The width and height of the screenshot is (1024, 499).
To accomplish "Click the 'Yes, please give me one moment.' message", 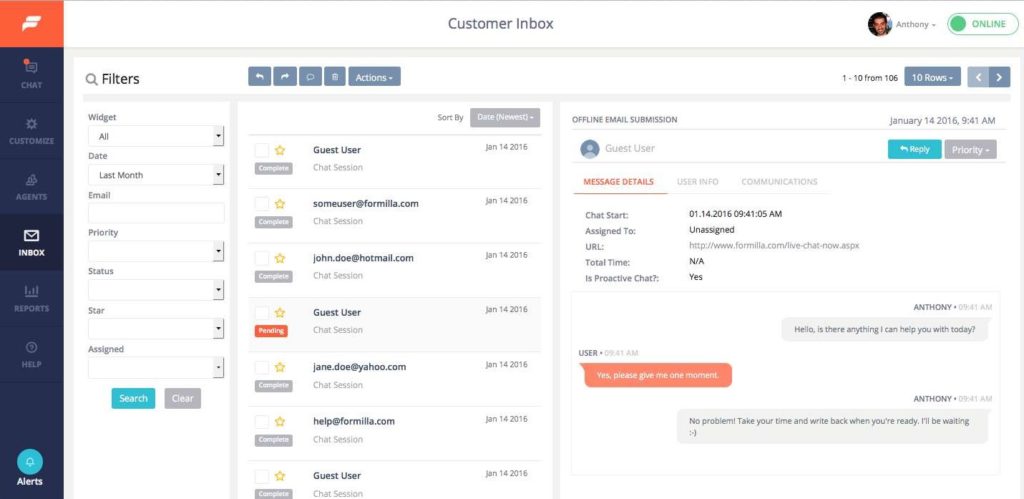I will pos(658,375).
